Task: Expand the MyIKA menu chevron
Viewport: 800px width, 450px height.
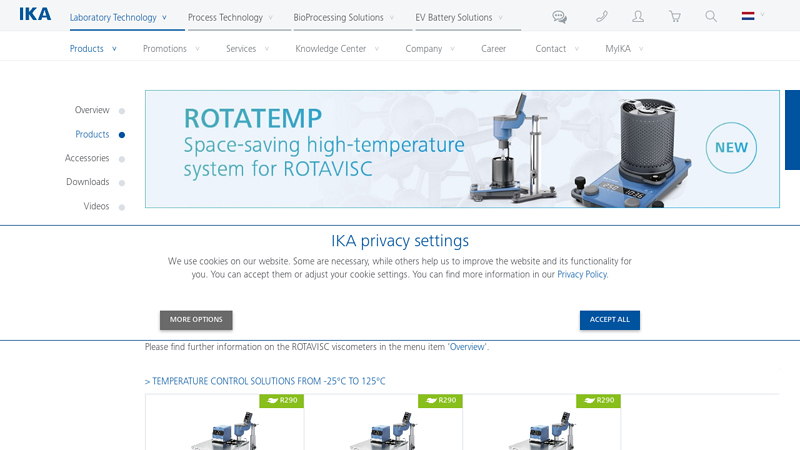Action: point(641,49)
